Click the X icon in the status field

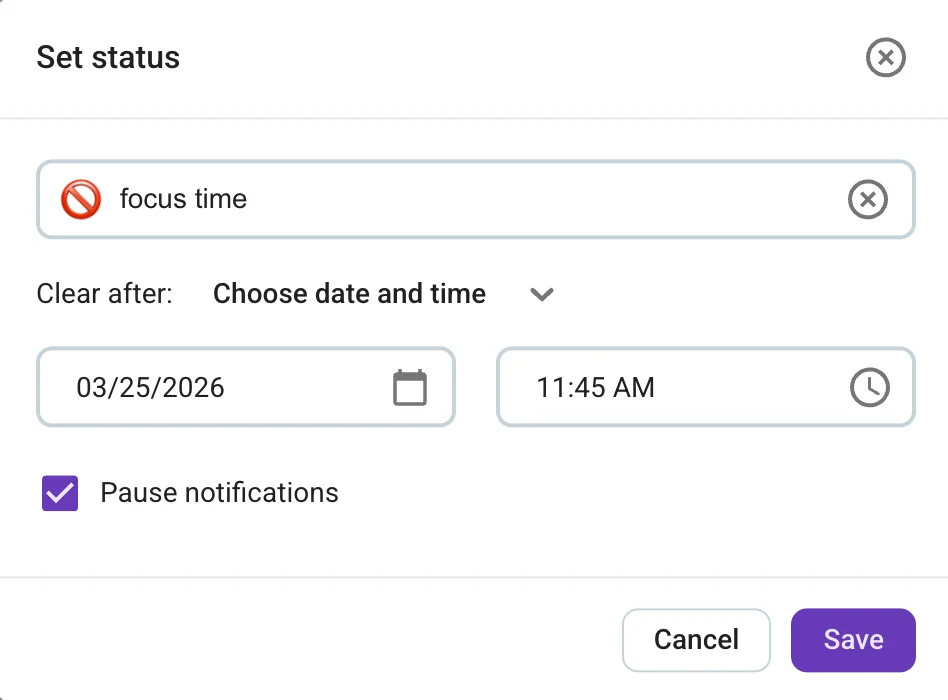867,199
